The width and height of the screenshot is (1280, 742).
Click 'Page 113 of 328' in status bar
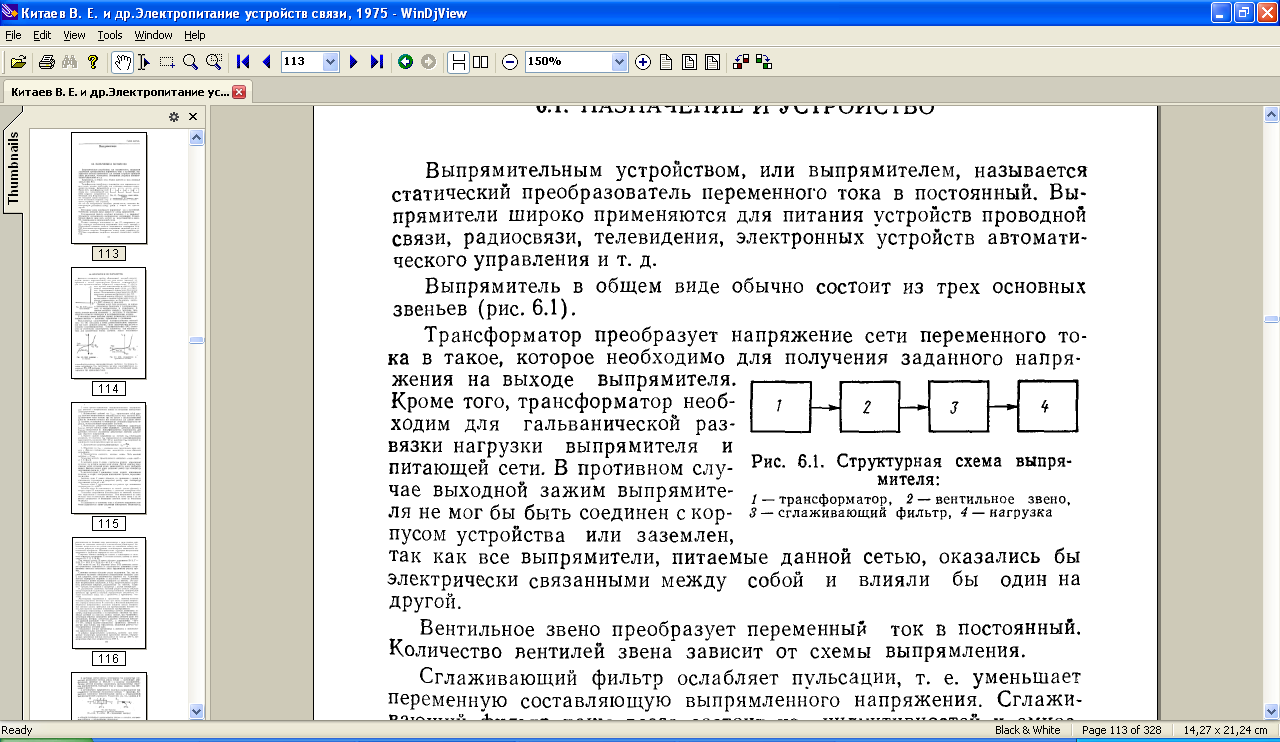click(1121, 730)
